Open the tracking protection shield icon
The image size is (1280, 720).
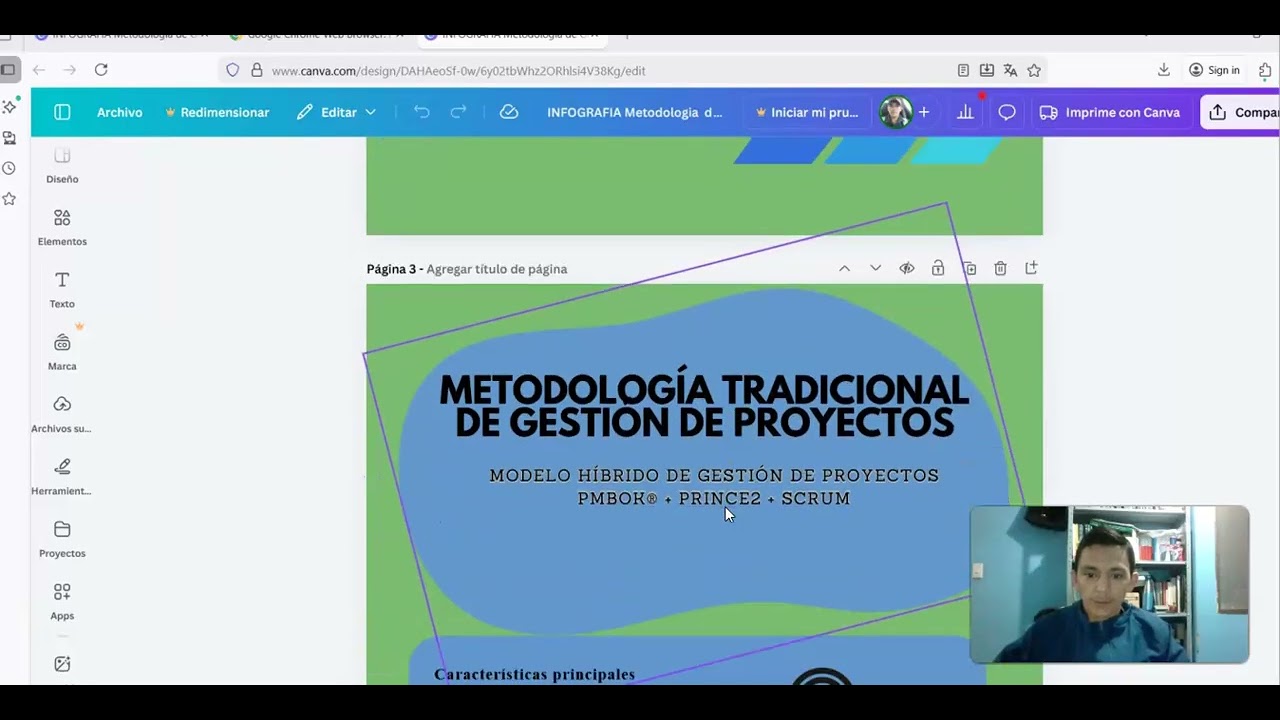(x=232, y=70)
